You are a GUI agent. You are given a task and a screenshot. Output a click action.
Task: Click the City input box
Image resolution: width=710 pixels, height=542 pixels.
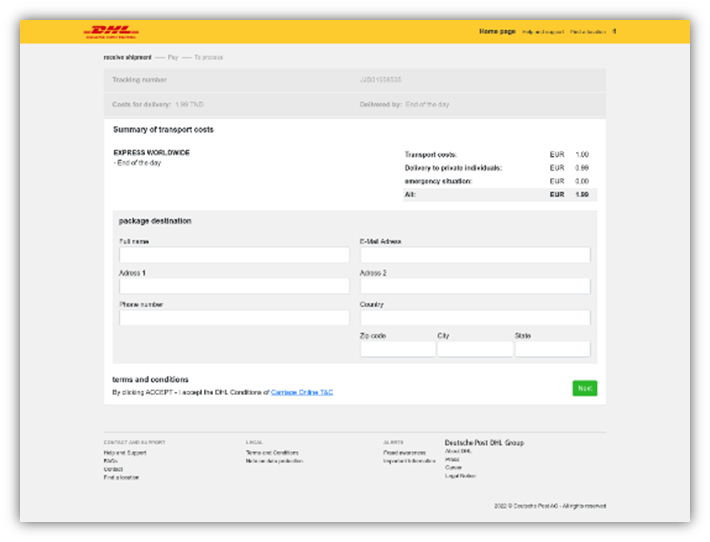pos(475,349)
